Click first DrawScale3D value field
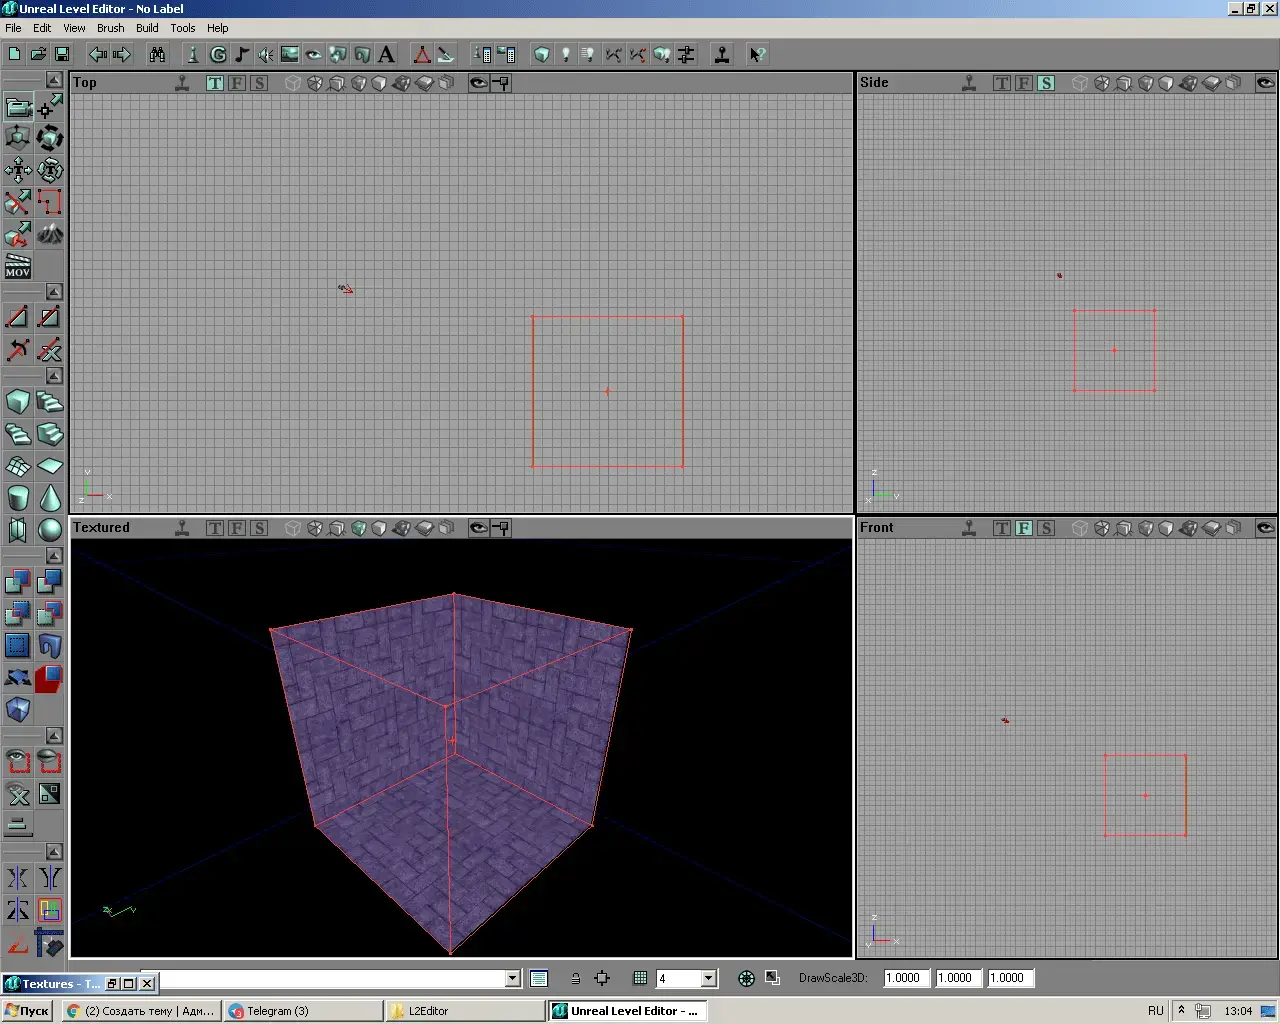This screenshot has width=1280, height=1024. click(x=906, y=978)
